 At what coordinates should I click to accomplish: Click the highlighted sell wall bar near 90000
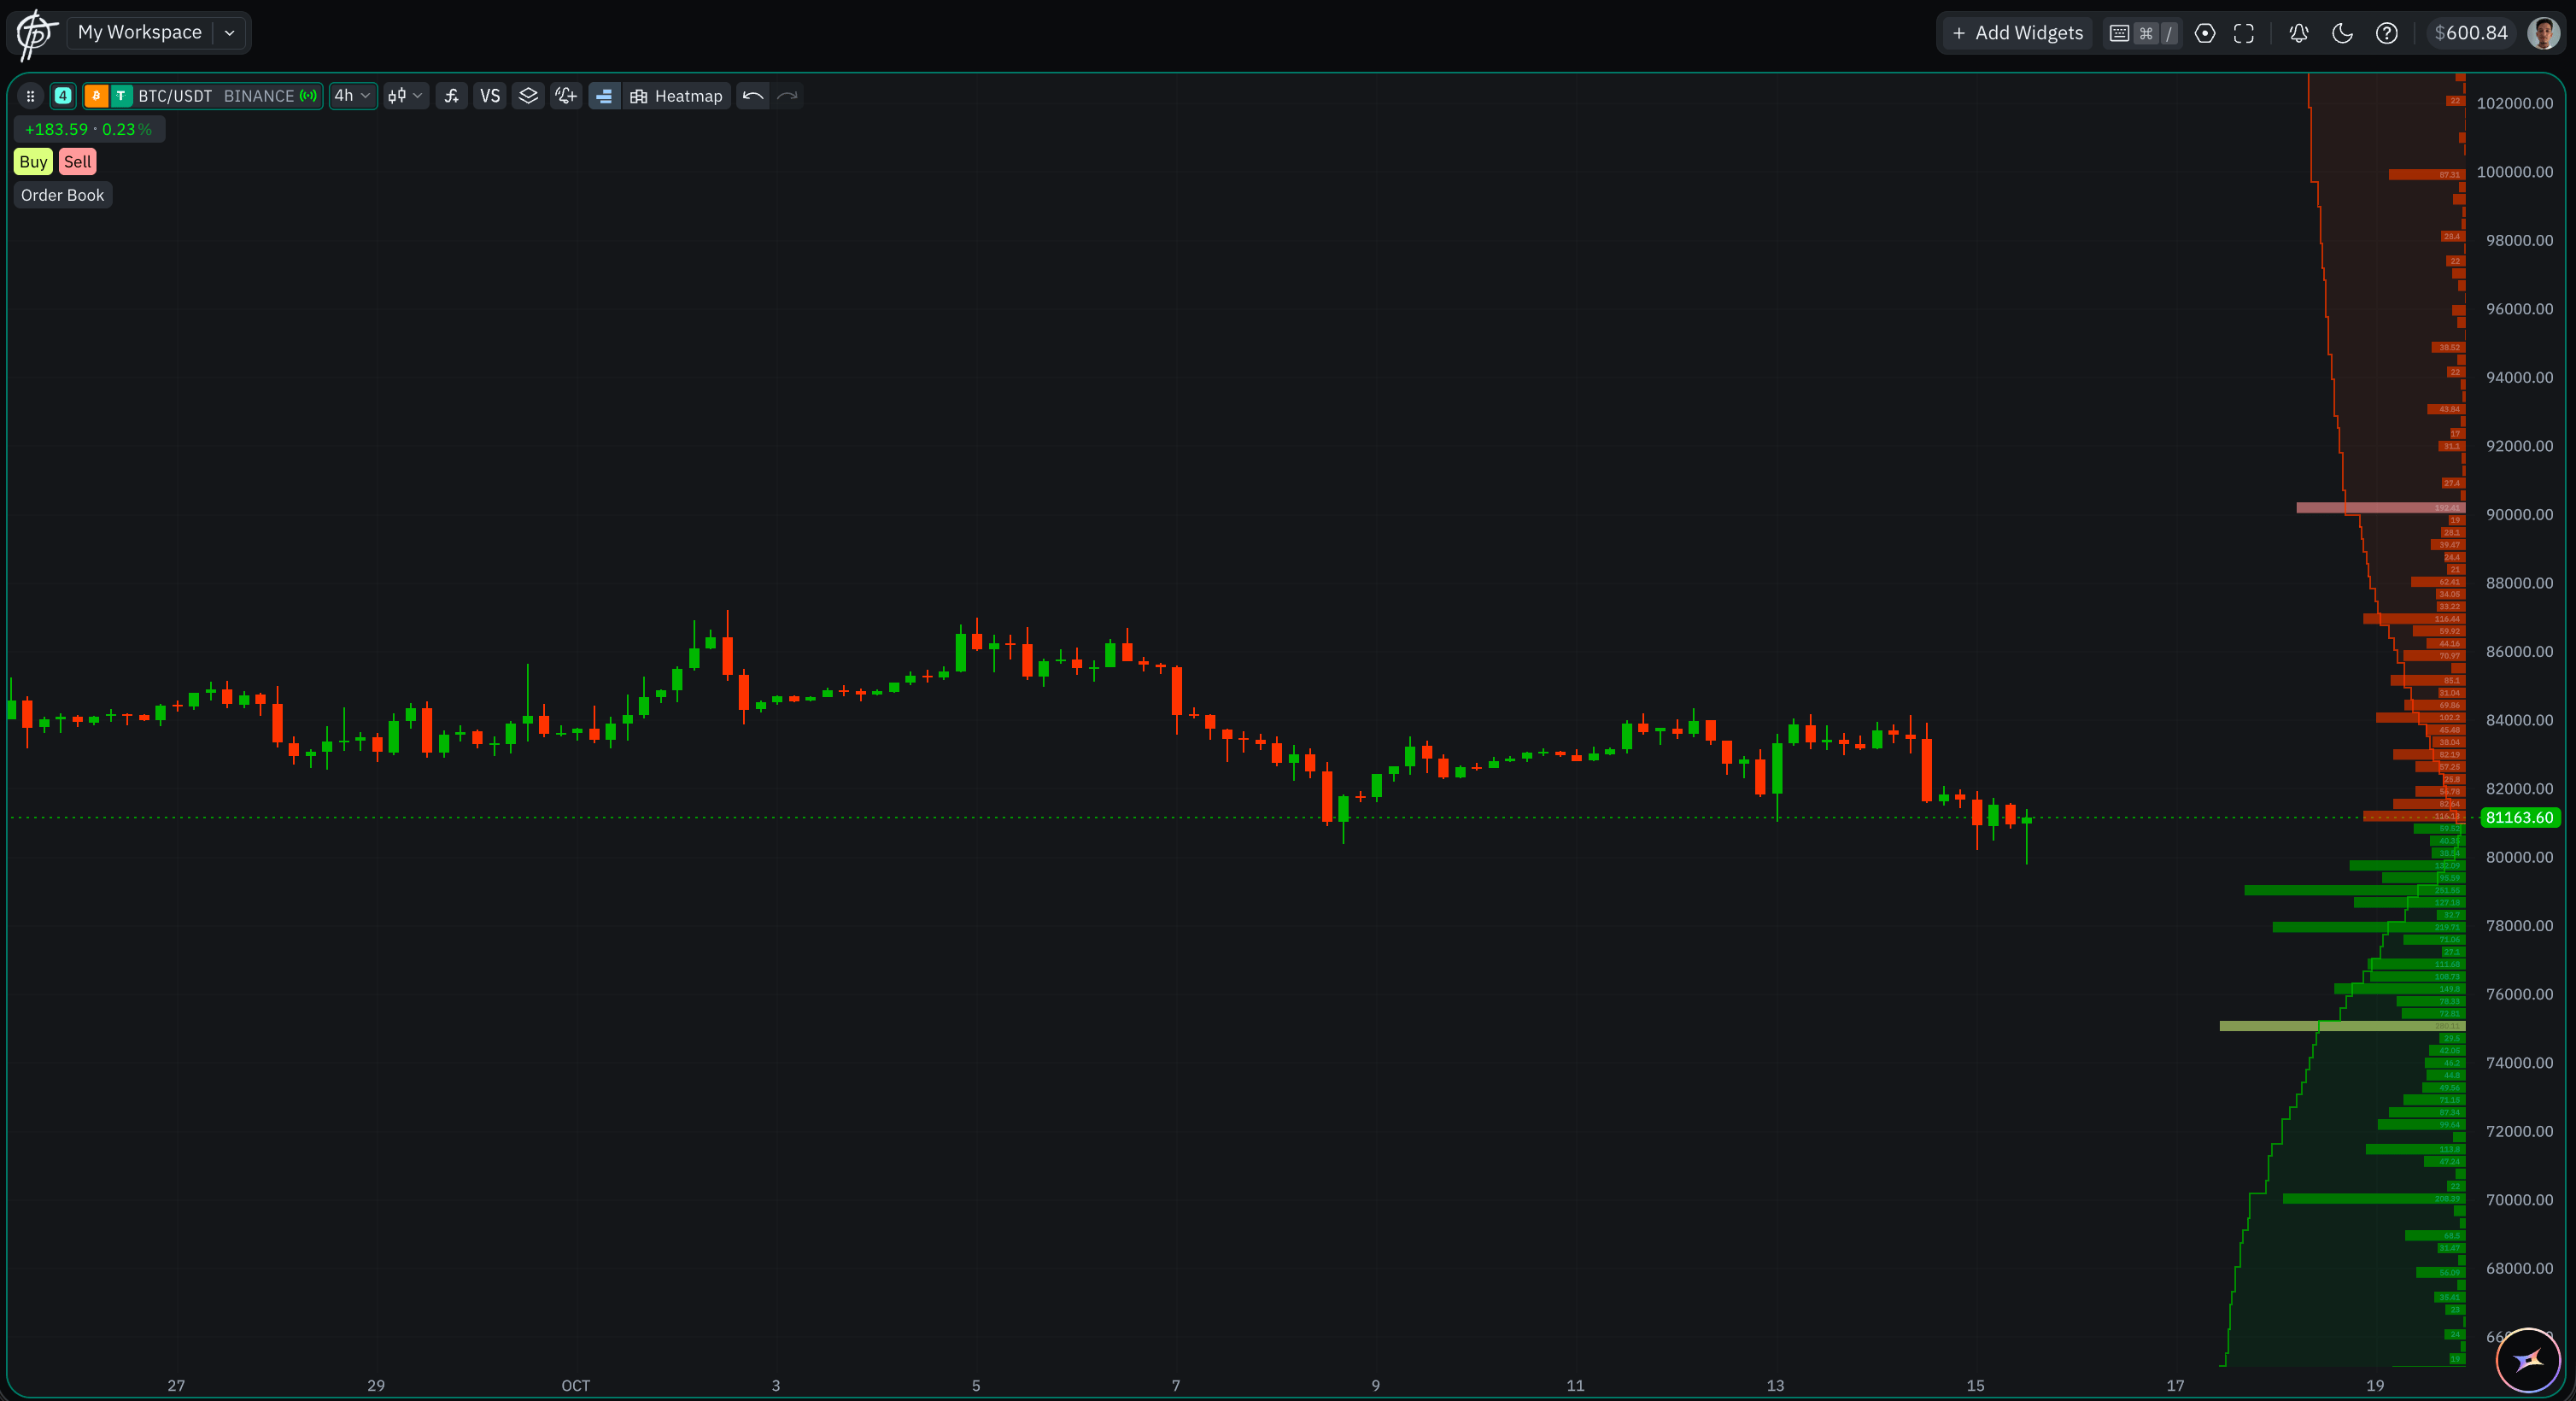click(x=2380, y=508)
